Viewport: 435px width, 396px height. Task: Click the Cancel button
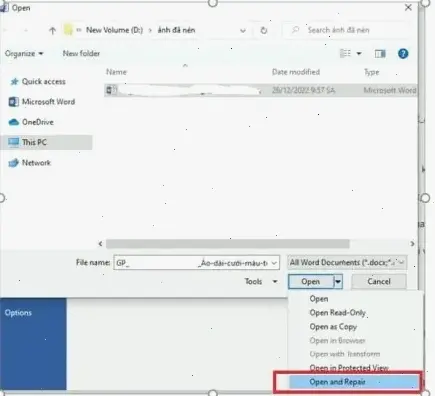click(379, 282)
